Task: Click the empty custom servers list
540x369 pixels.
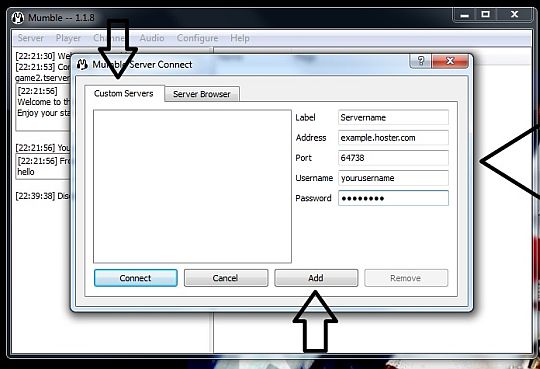Action: coord(193,186)
